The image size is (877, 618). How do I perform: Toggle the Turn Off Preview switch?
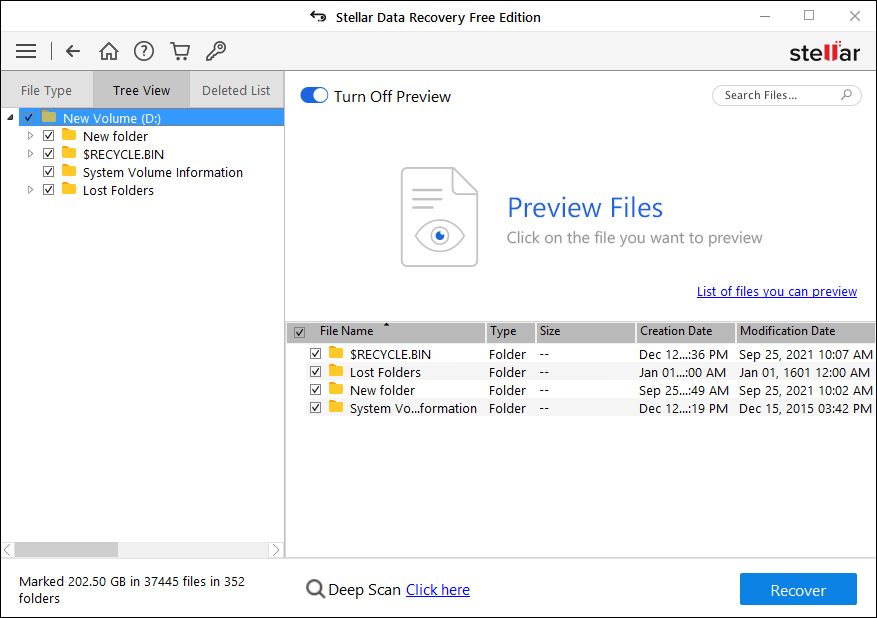coord(314,96)
